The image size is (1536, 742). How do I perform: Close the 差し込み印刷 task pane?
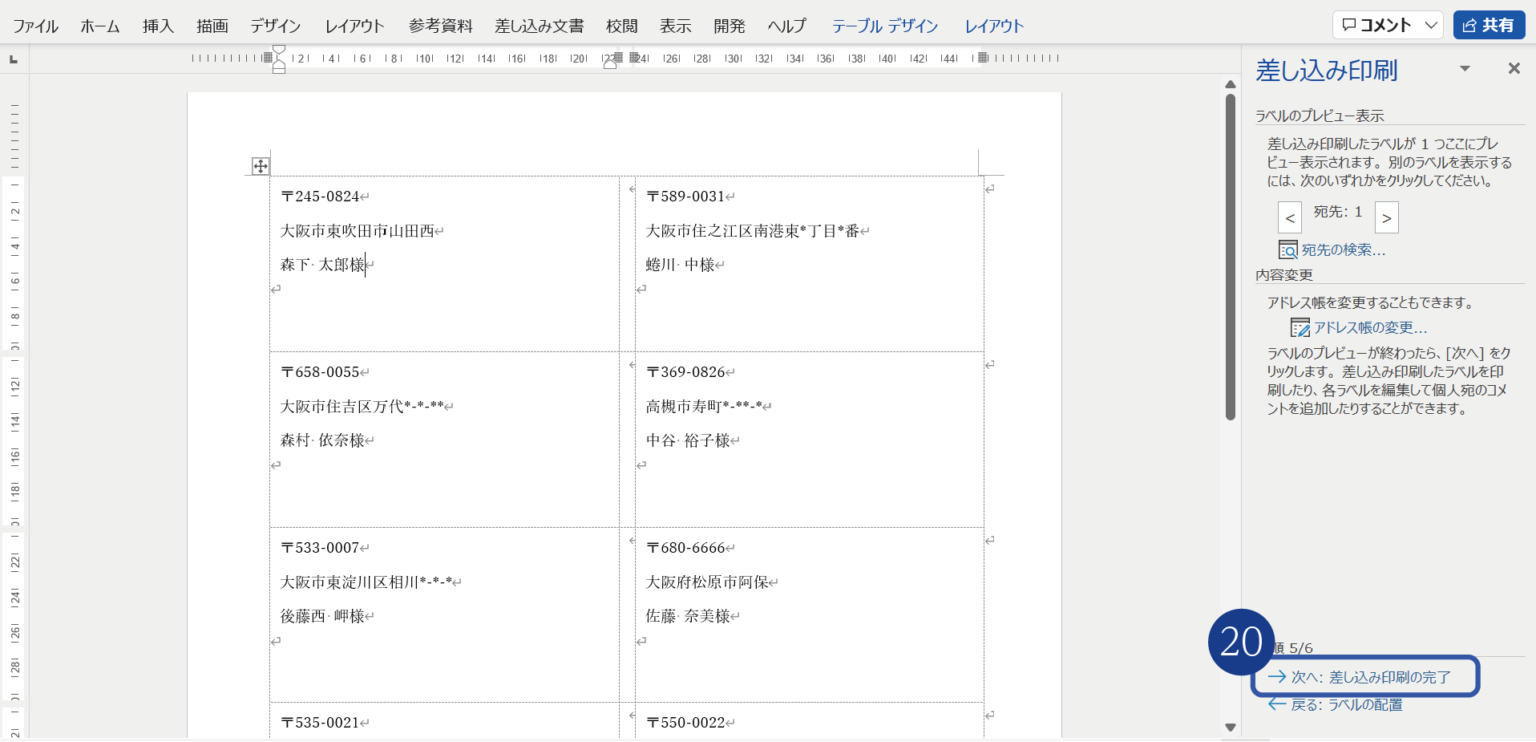click(1513, 69)
